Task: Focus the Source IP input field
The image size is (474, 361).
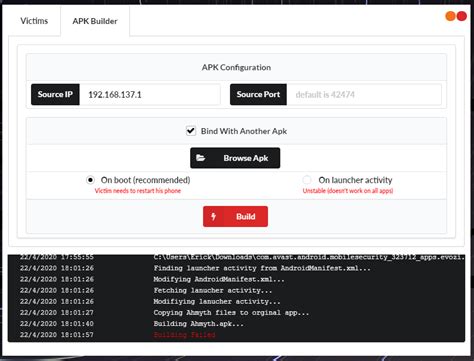Action: pyautogui.click(x=150, y=94)
